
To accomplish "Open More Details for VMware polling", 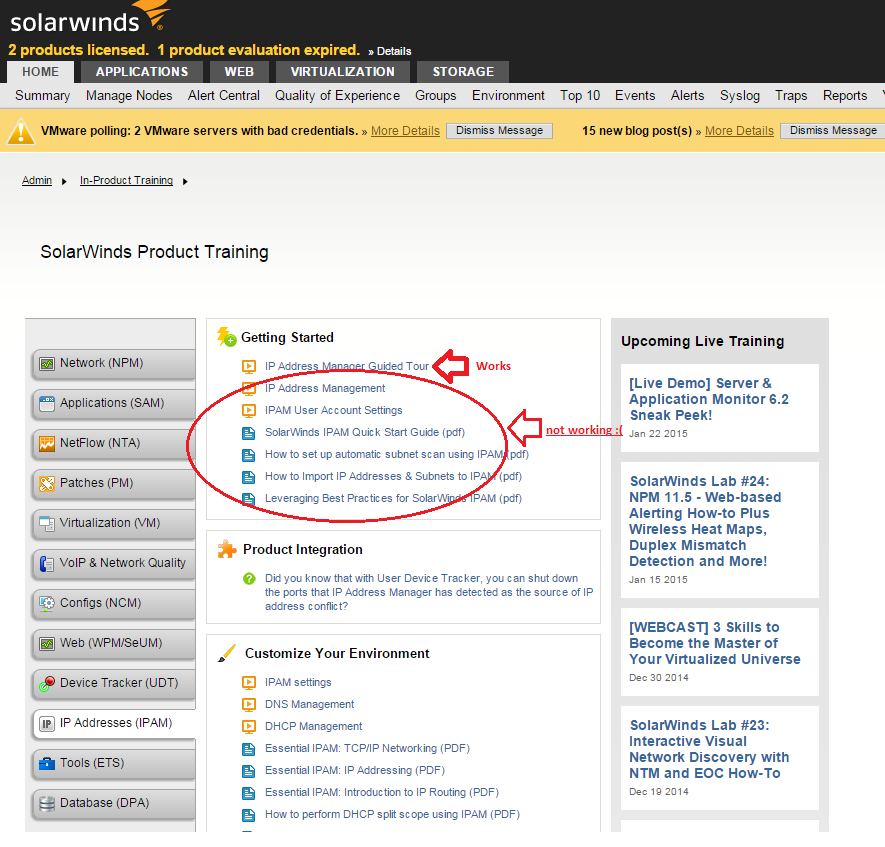I will [405, 131].
